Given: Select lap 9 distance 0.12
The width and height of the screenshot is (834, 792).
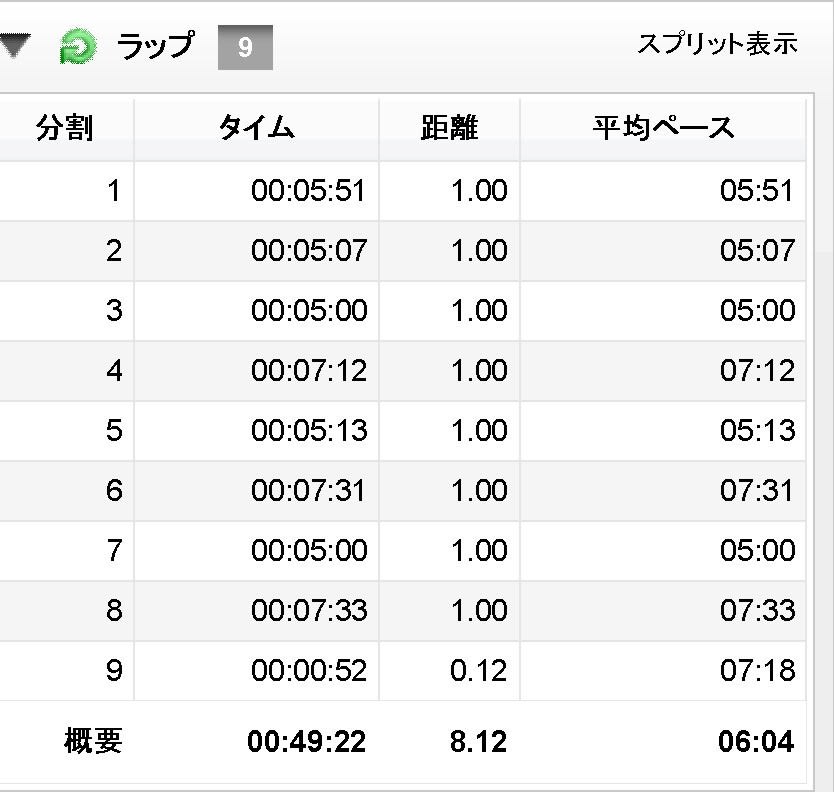Looking at the screenshot, I should 478,670.
